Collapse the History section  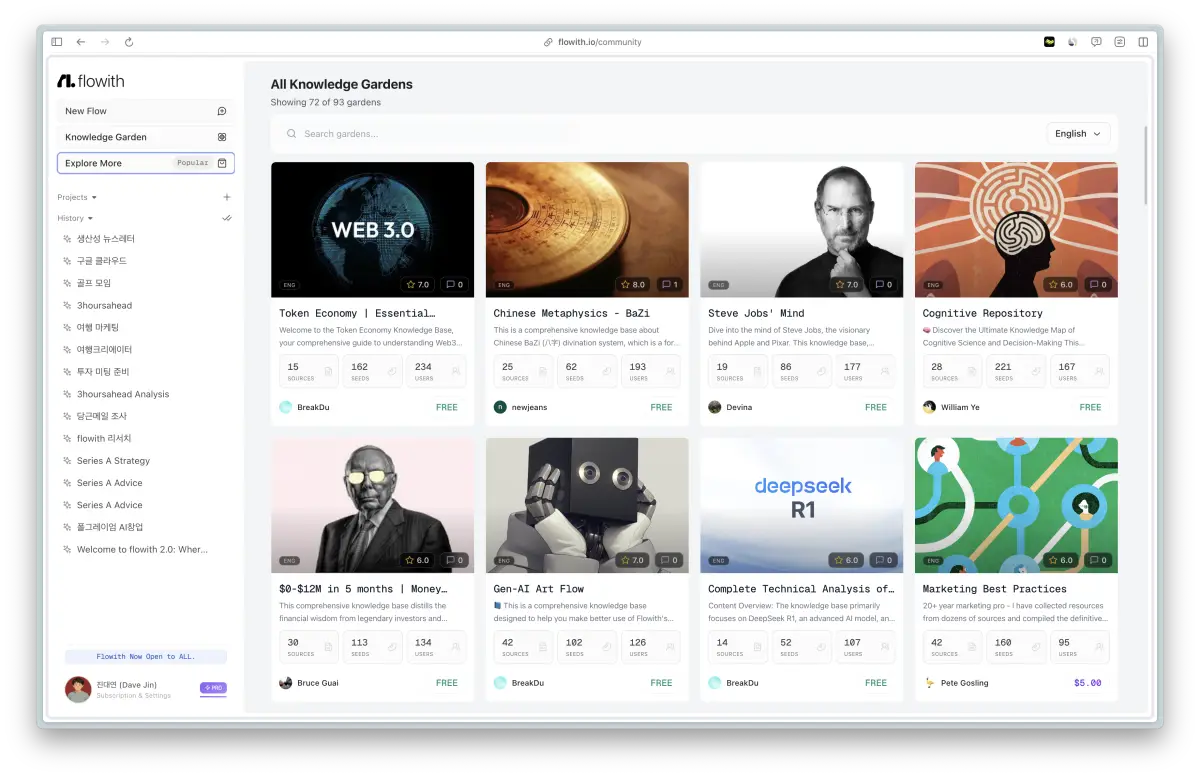(x=75, y=218)
